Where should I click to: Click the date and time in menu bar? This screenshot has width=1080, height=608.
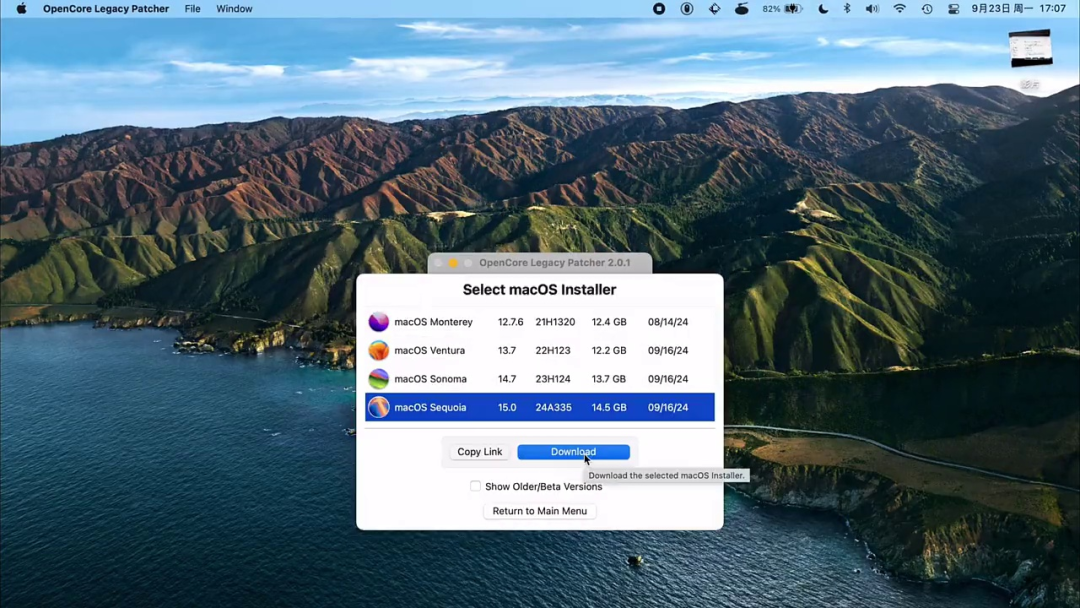tap(1019, 9)
